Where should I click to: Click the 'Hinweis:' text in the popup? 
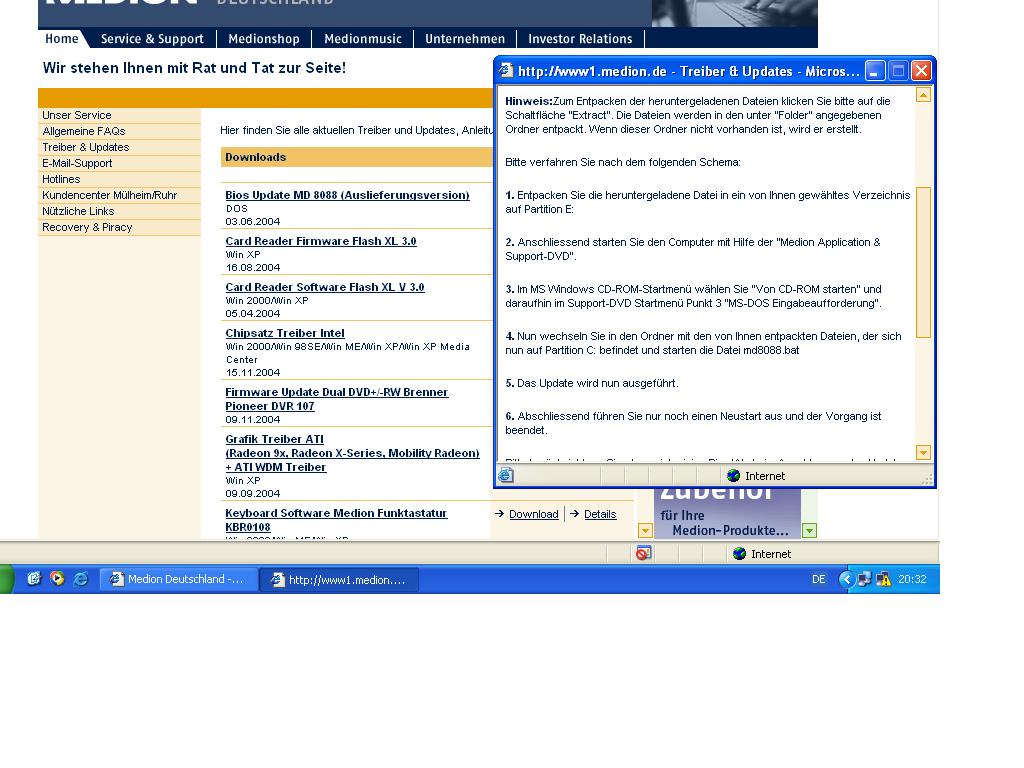[x=528, y=101]
